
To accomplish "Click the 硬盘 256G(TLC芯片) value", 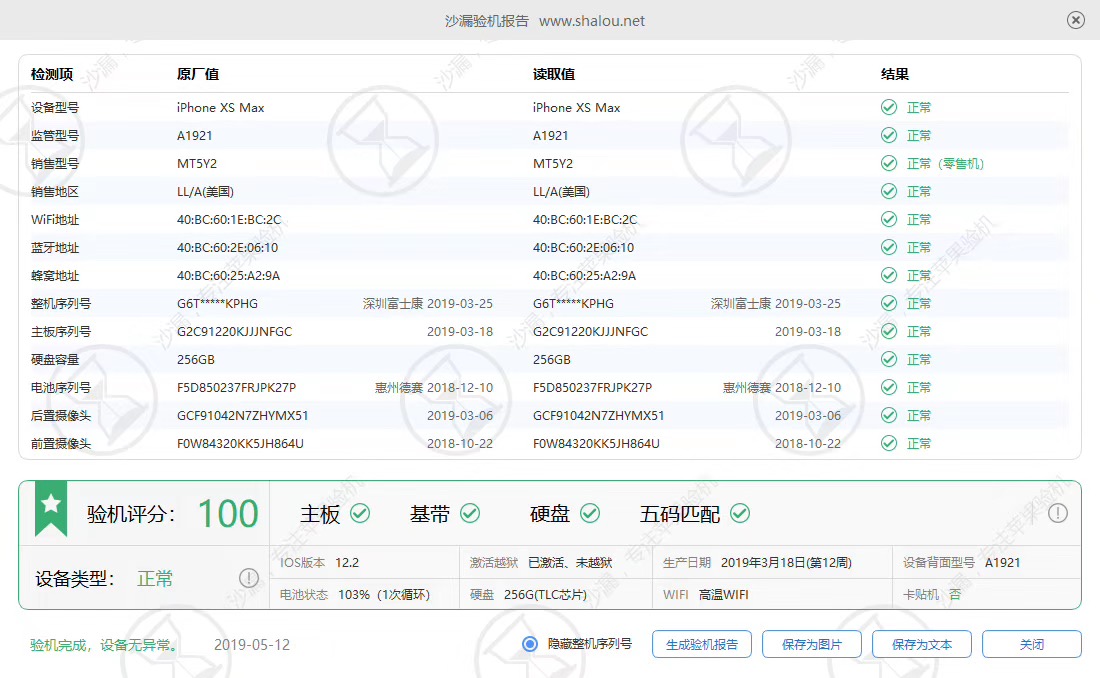I will (x=545, y=595).
